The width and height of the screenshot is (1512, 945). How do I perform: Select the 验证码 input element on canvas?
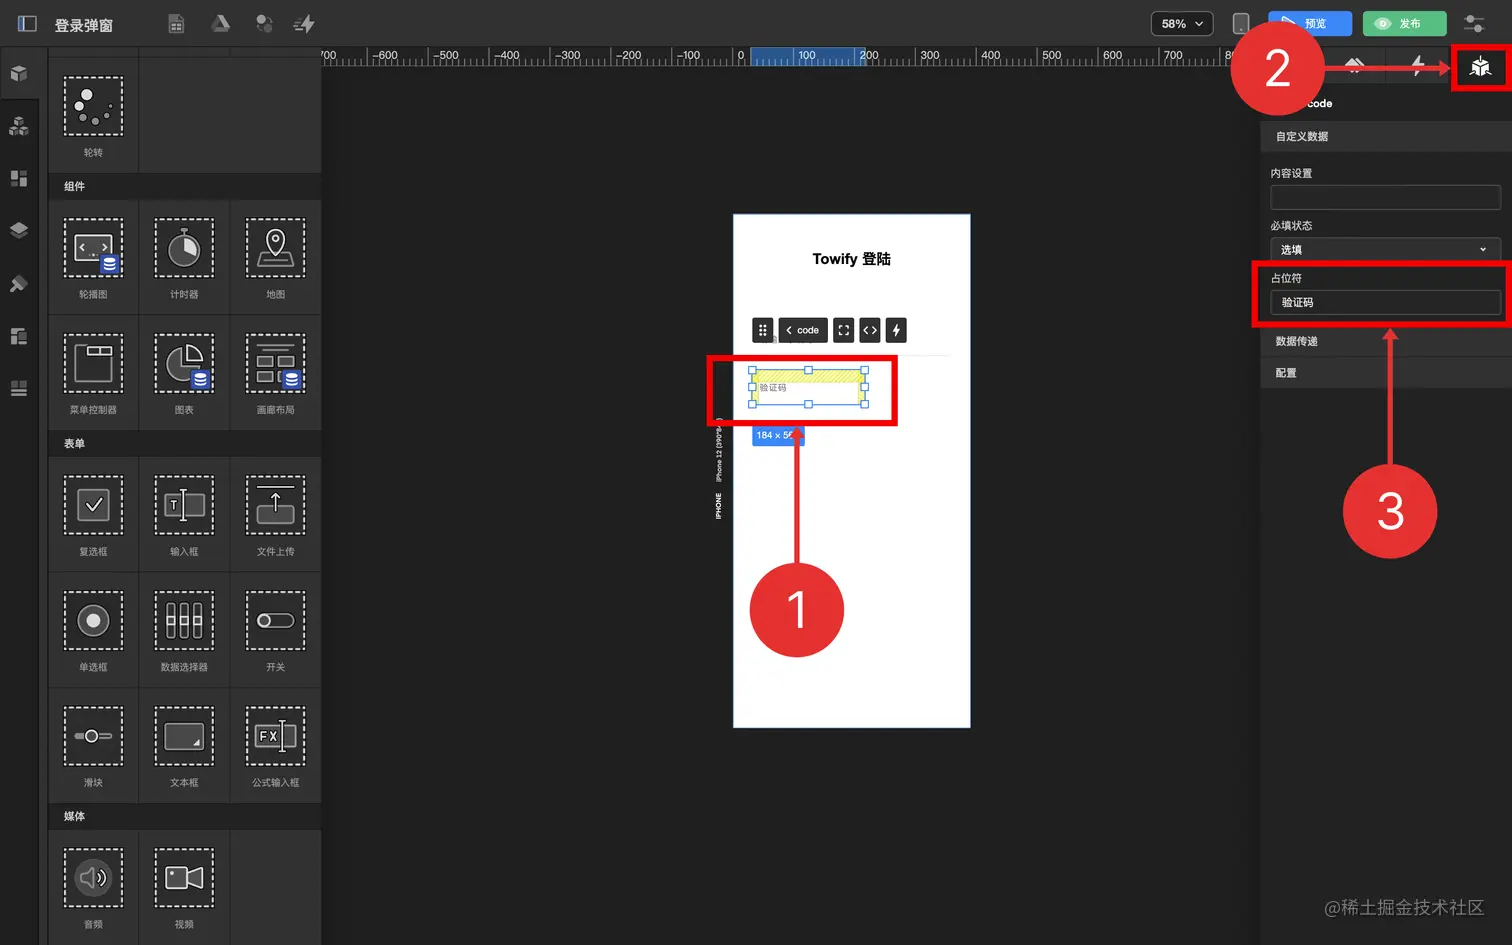coord(808,388)
